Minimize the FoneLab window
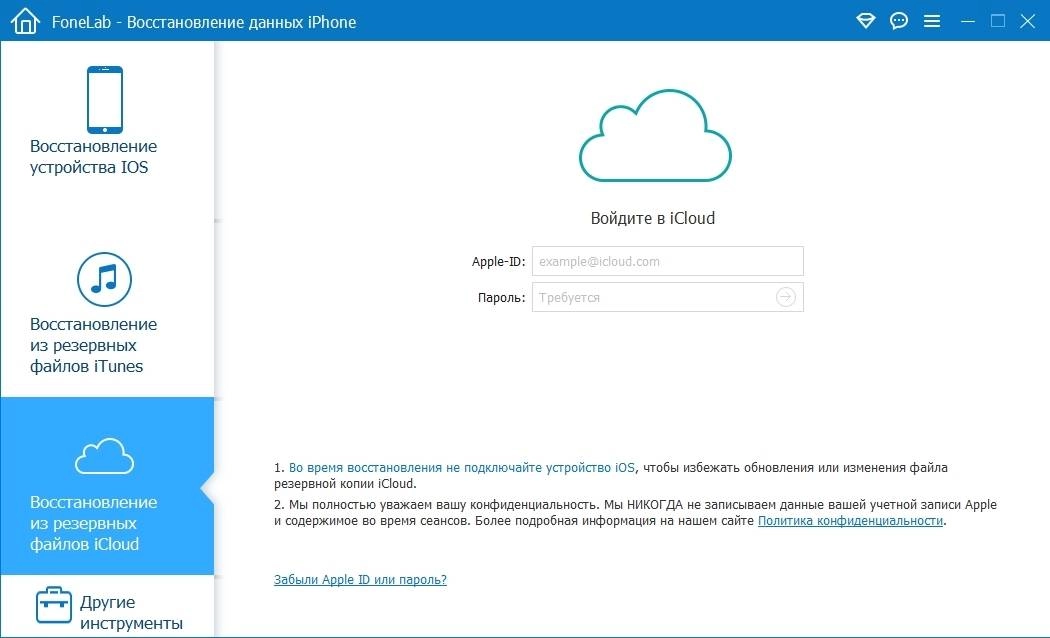 coord(968,21)
